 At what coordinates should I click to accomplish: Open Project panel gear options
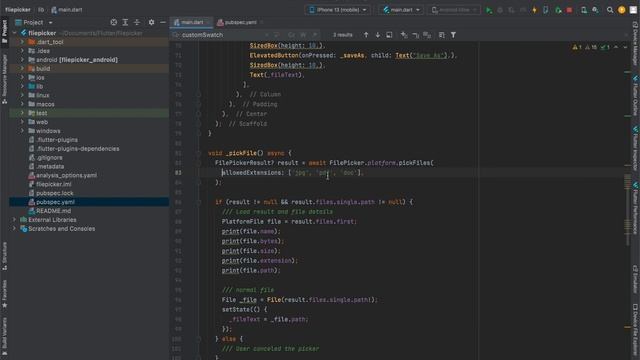[151, 22]
